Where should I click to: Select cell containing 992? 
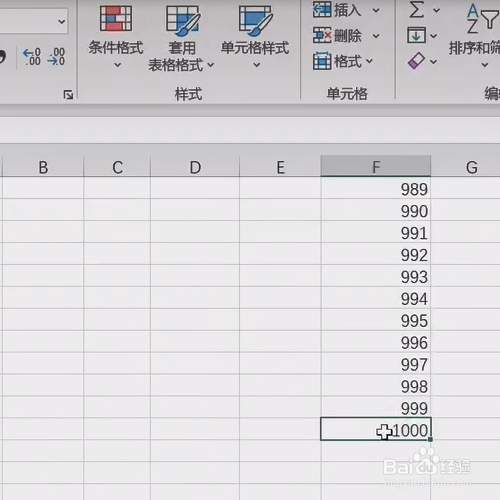tap(376, 254)
